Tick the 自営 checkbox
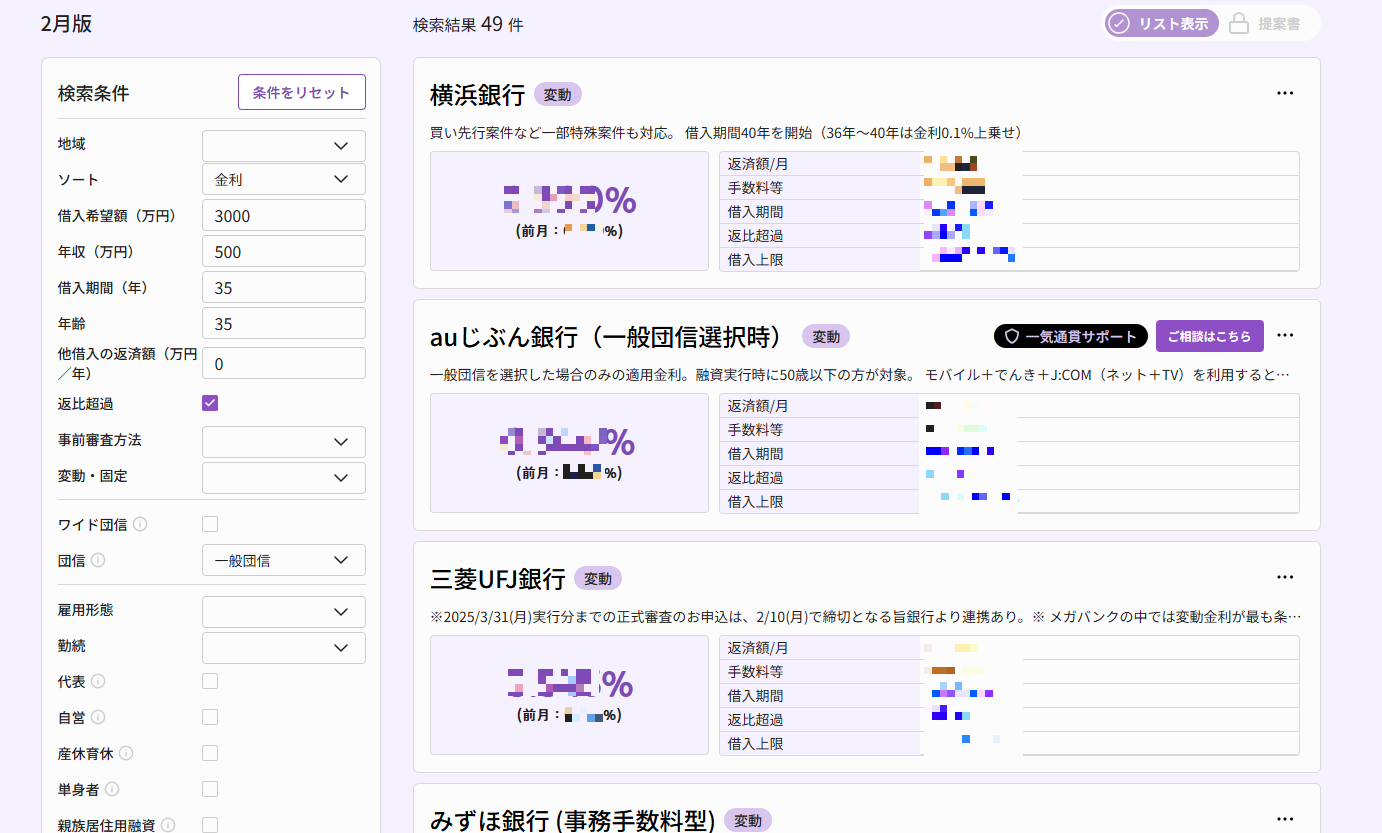1382x833 pixels. tap(210, 717)
